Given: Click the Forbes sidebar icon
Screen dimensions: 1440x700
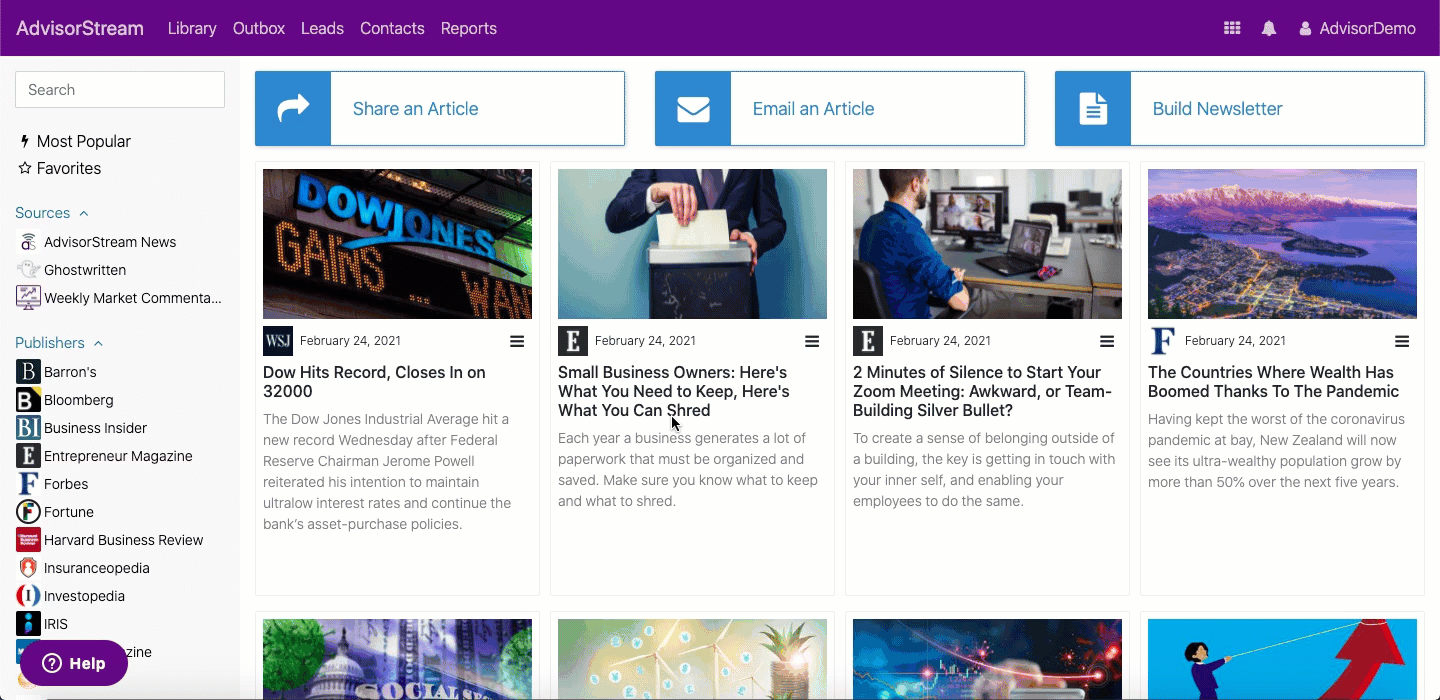Looking at the screenshot, I should point(28,484).
